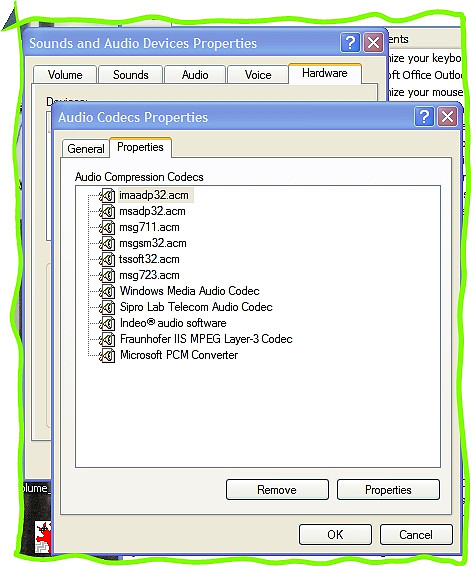471x566 pixels.
Task: Select the Indeo audio software entry
Action: [x=173, y=323]
